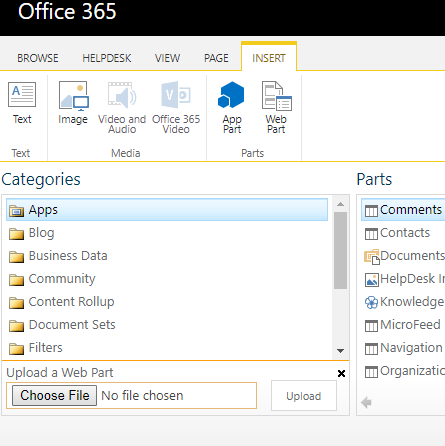
Task: Open the Web Part gallery button
Action: coord(276,107)
